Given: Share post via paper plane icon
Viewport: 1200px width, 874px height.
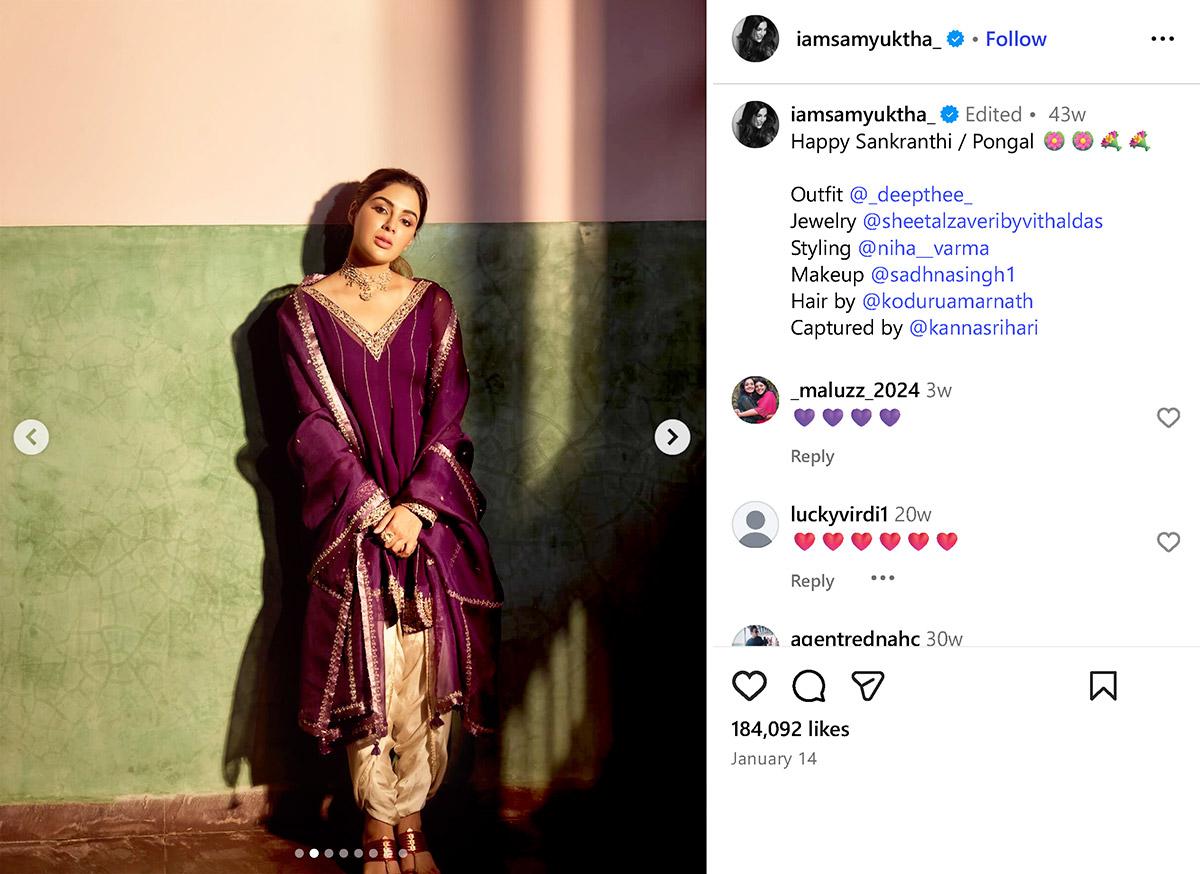Looking at the screenshot, I should pyautogui.click(x=867, y=686).
